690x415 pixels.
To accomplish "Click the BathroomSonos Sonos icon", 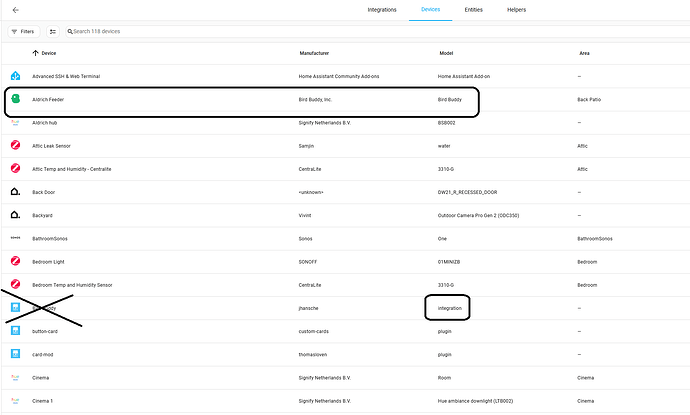I will pyautogui.click(x=15, y=238).
